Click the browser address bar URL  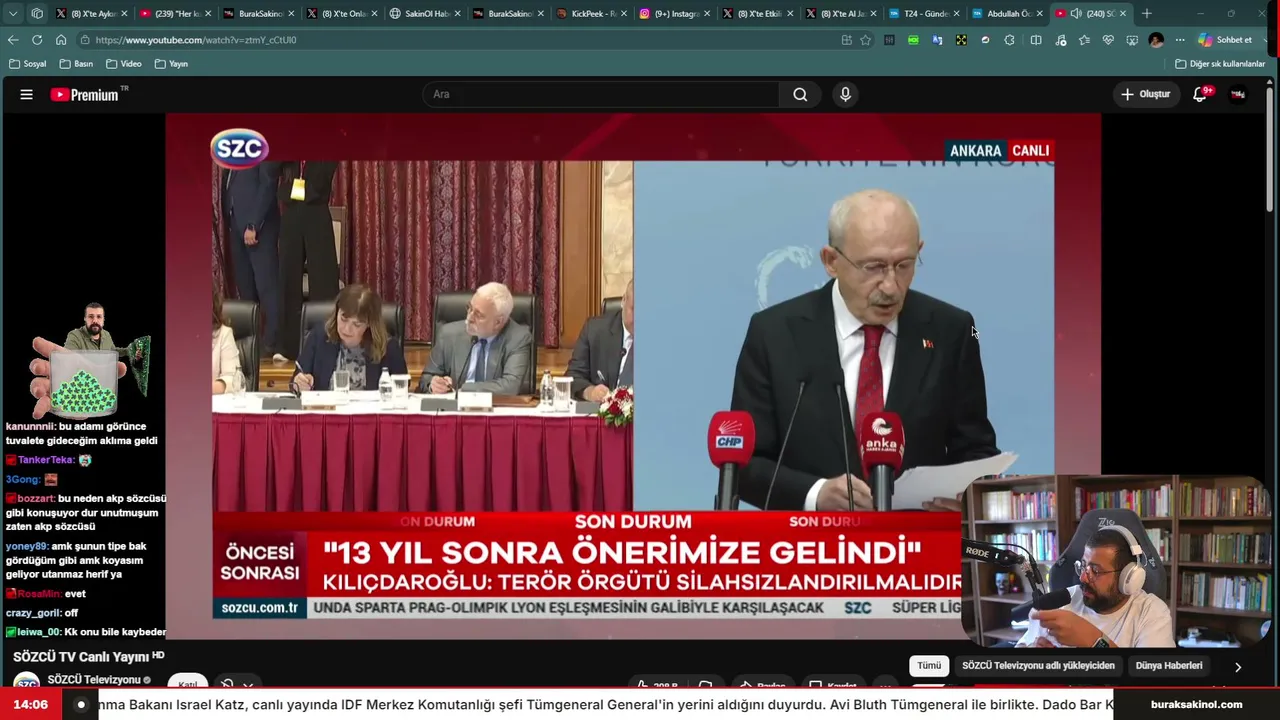coord(196,40)
